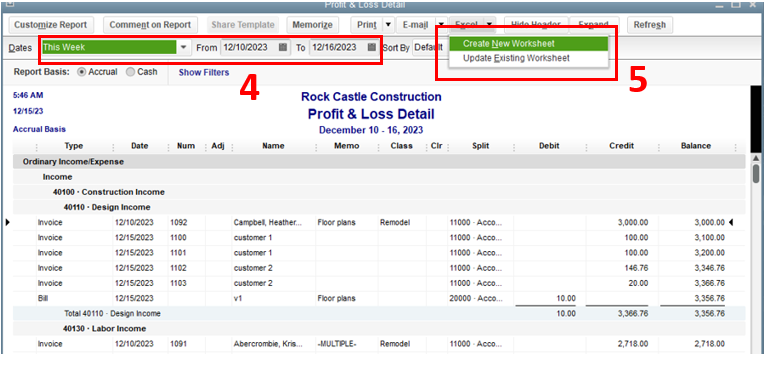Click invoice number 1102 row
Screen dimensions: 771x365
(379, 268)
